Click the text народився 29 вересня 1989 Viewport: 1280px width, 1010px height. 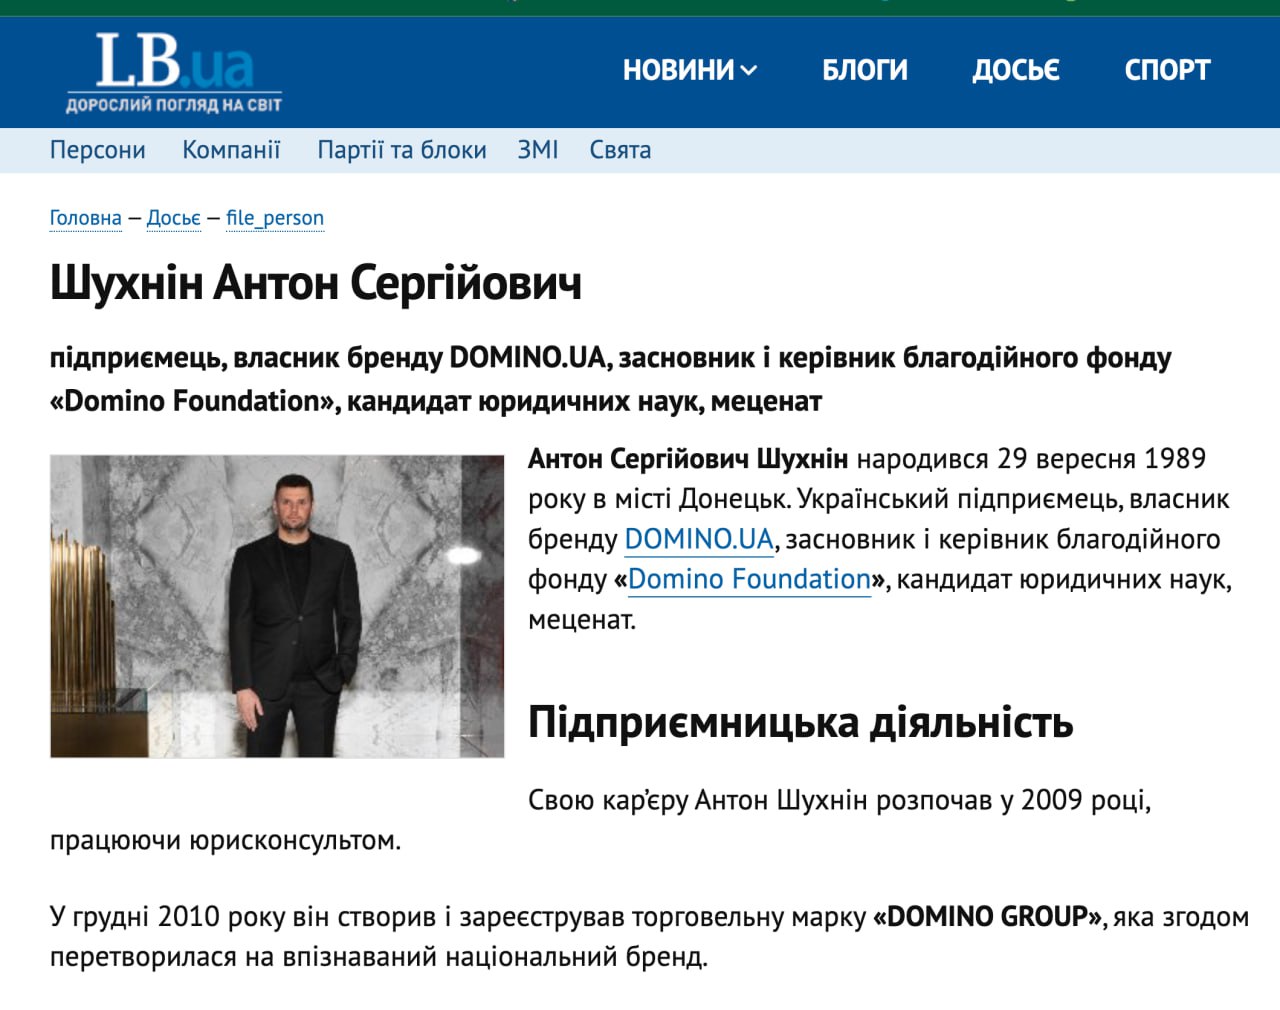(x=1031, y=459)
